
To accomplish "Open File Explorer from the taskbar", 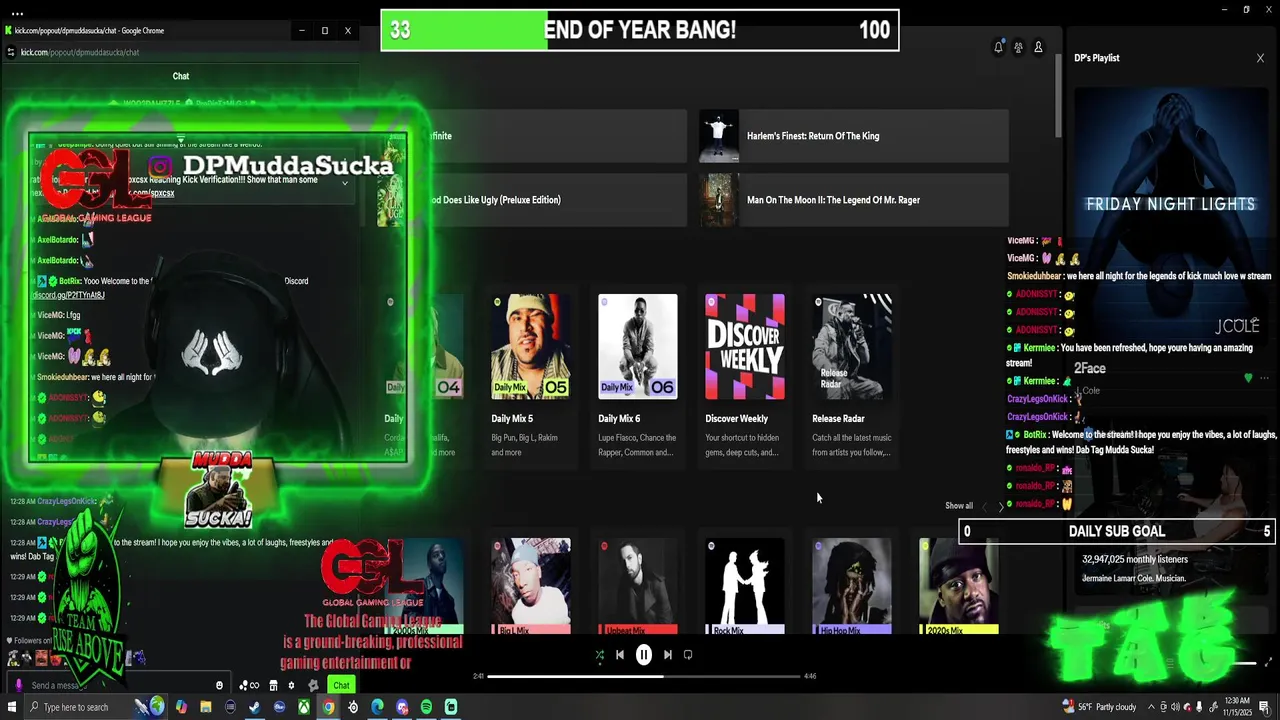I will (206, 707).
